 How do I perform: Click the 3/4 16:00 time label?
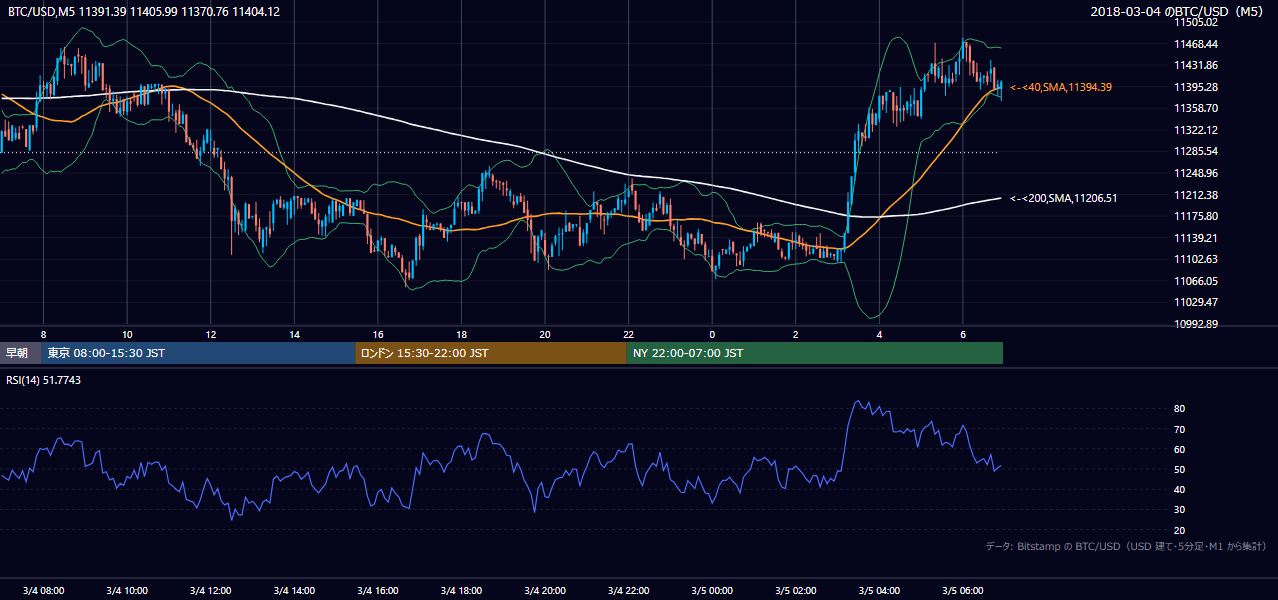377,591
